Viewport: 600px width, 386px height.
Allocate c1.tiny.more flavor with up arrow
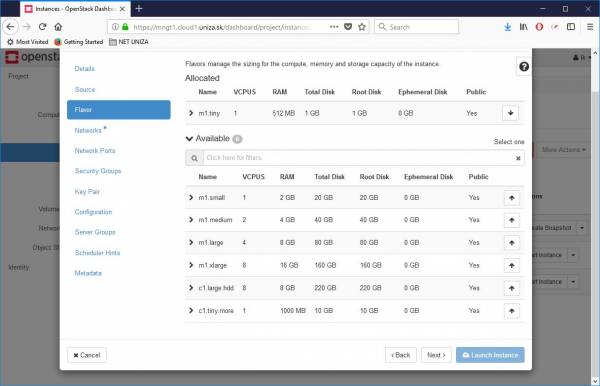click(x=512, y=311)
